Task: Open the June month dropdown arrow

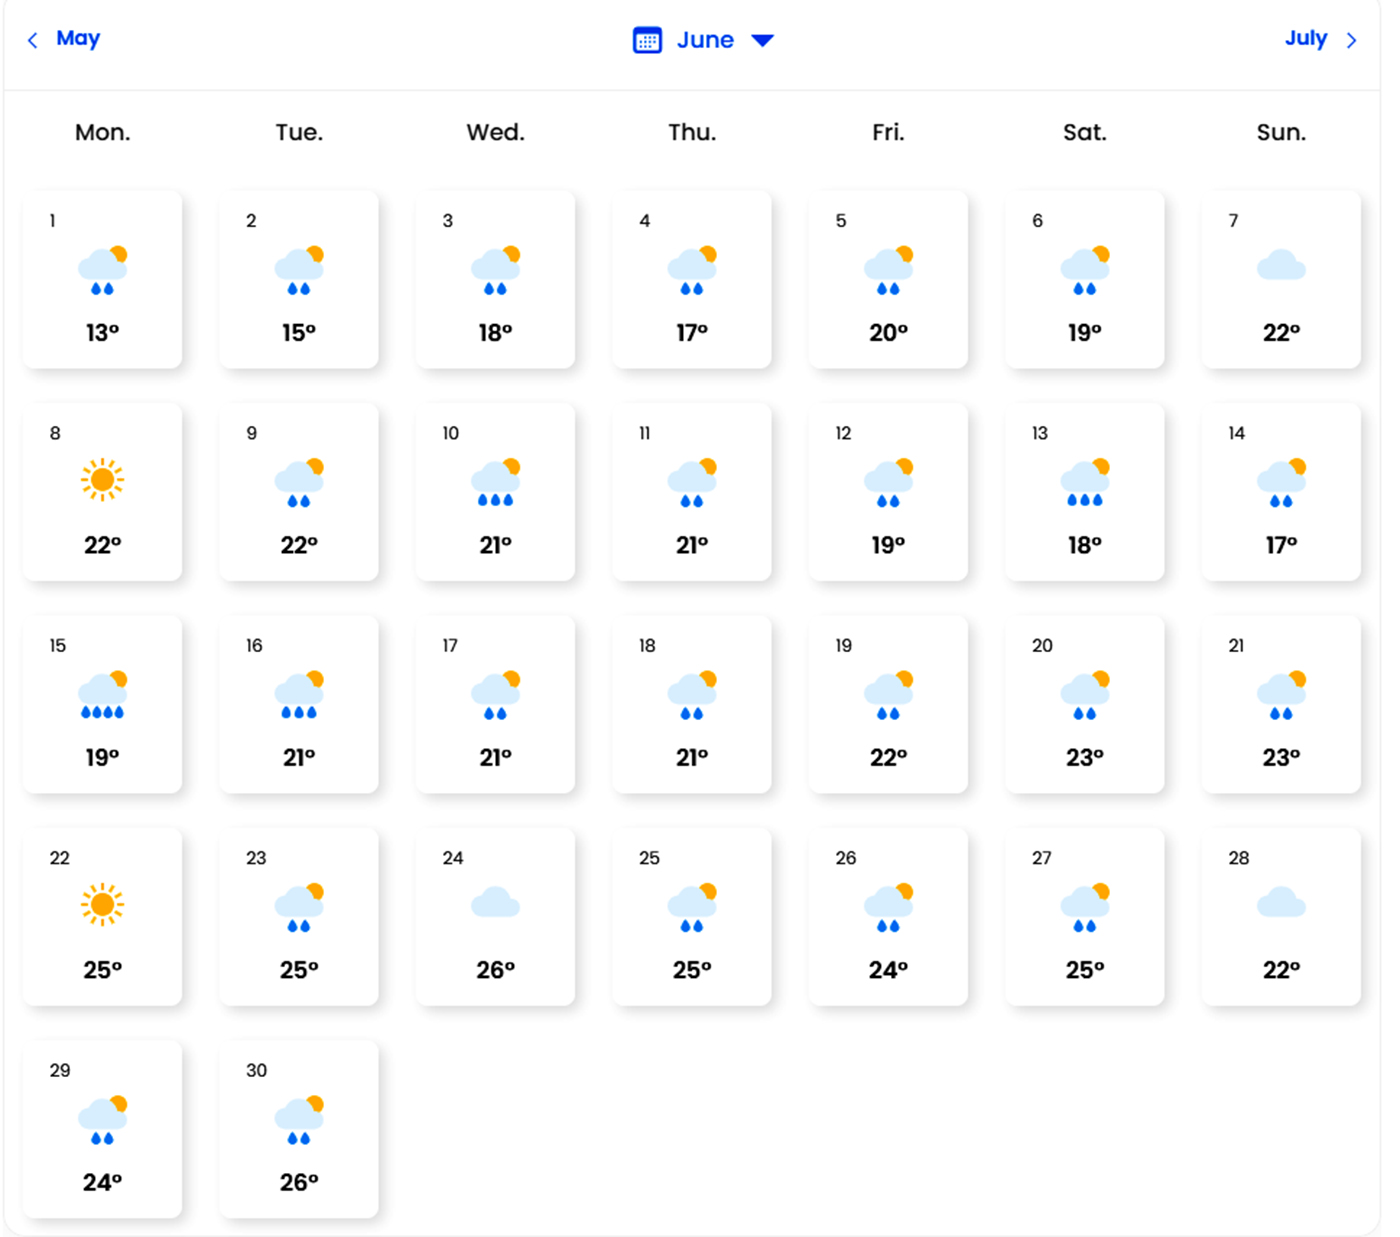Action: tap(762, 40)
